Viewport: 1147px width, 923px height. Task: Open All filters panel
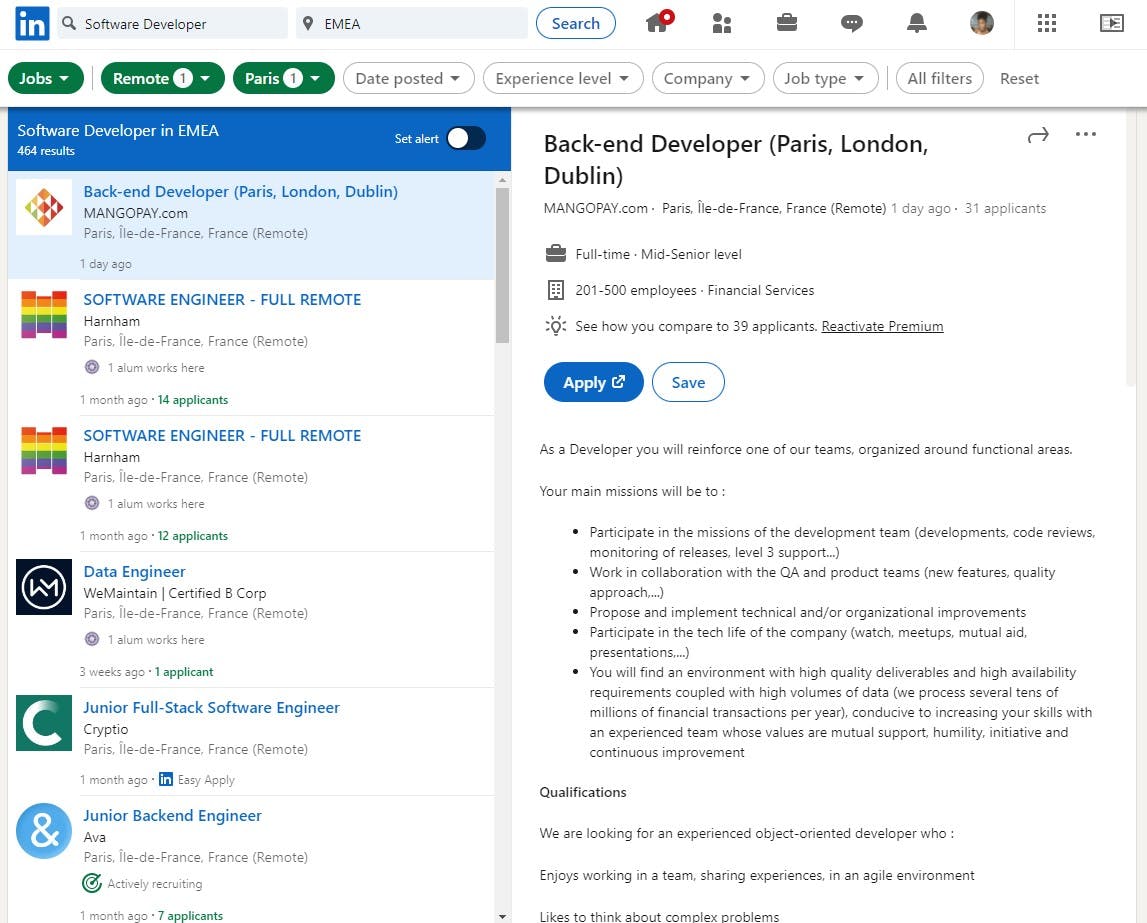939,78
